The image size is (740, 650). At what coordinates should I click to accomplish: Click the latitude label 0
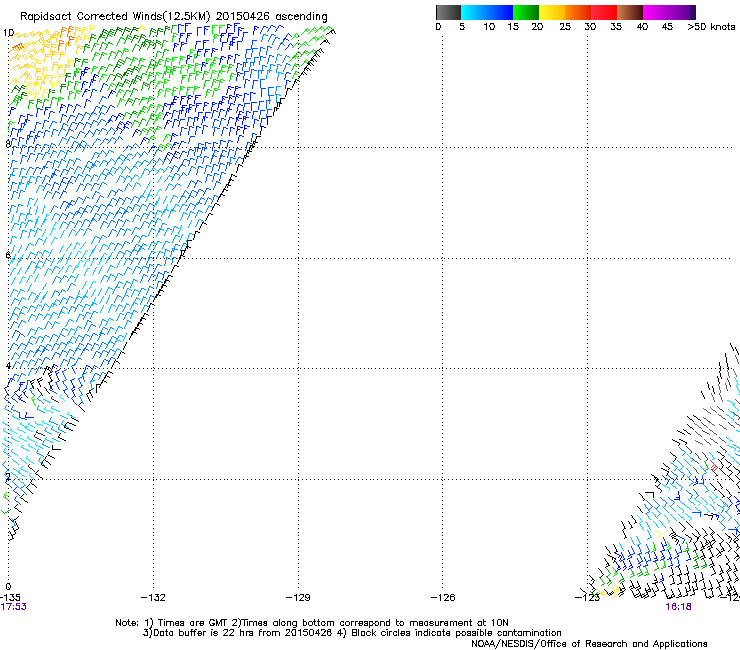coord(8,587)
